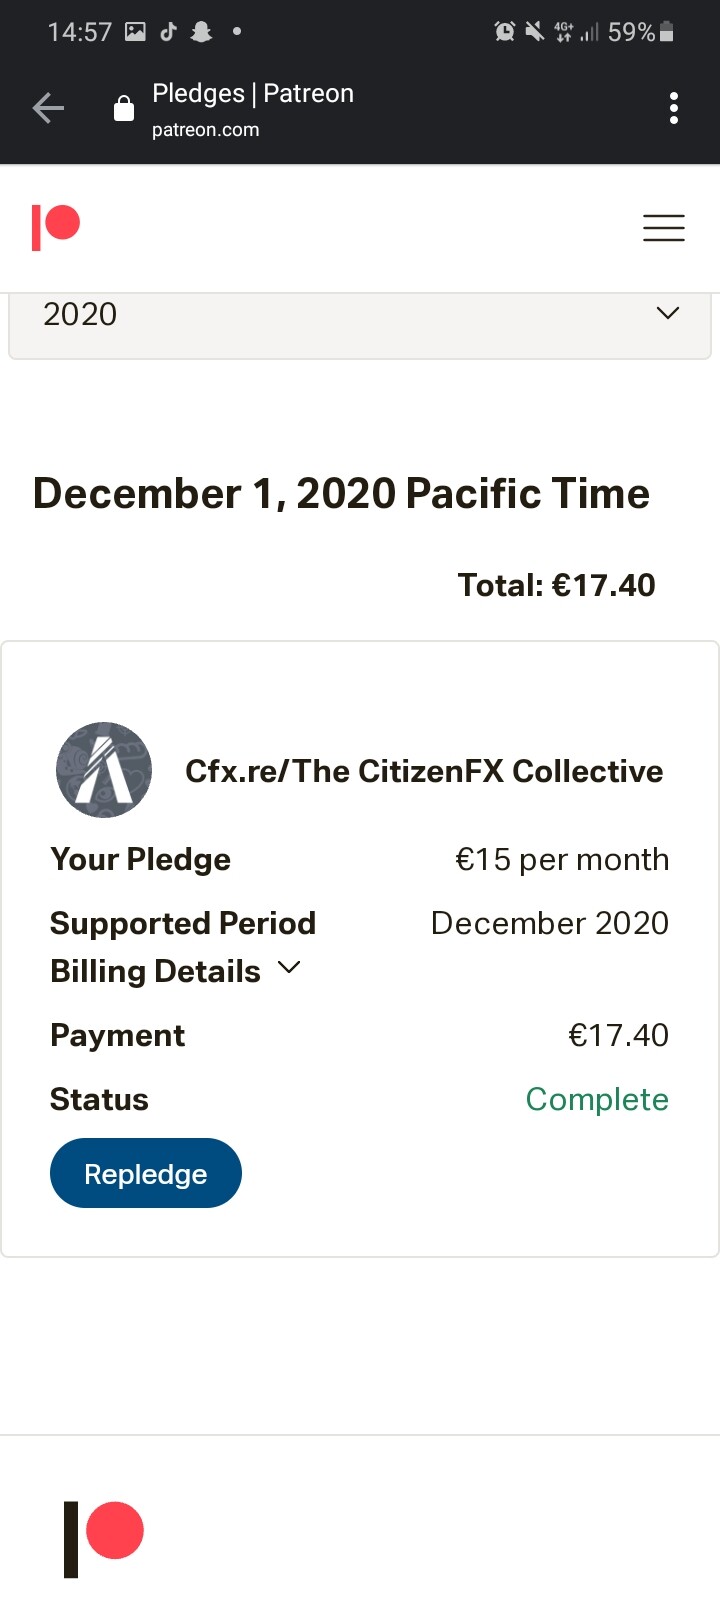Expand Billing Details section
This screenshot has height=1600, width=720.
point(176,970)
